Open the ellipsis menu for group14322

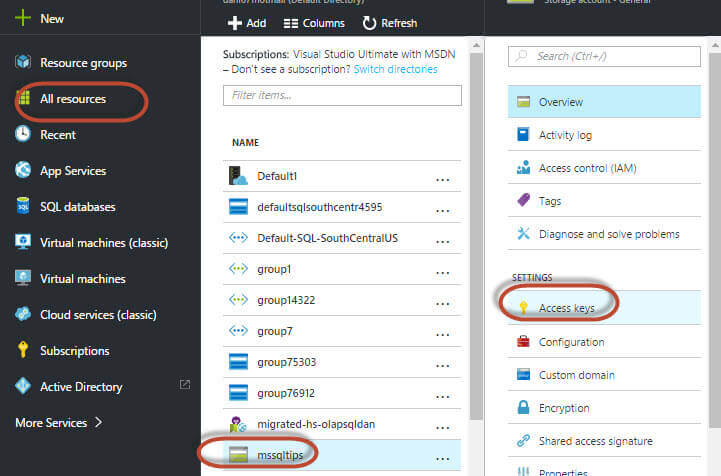pos(442,304)
